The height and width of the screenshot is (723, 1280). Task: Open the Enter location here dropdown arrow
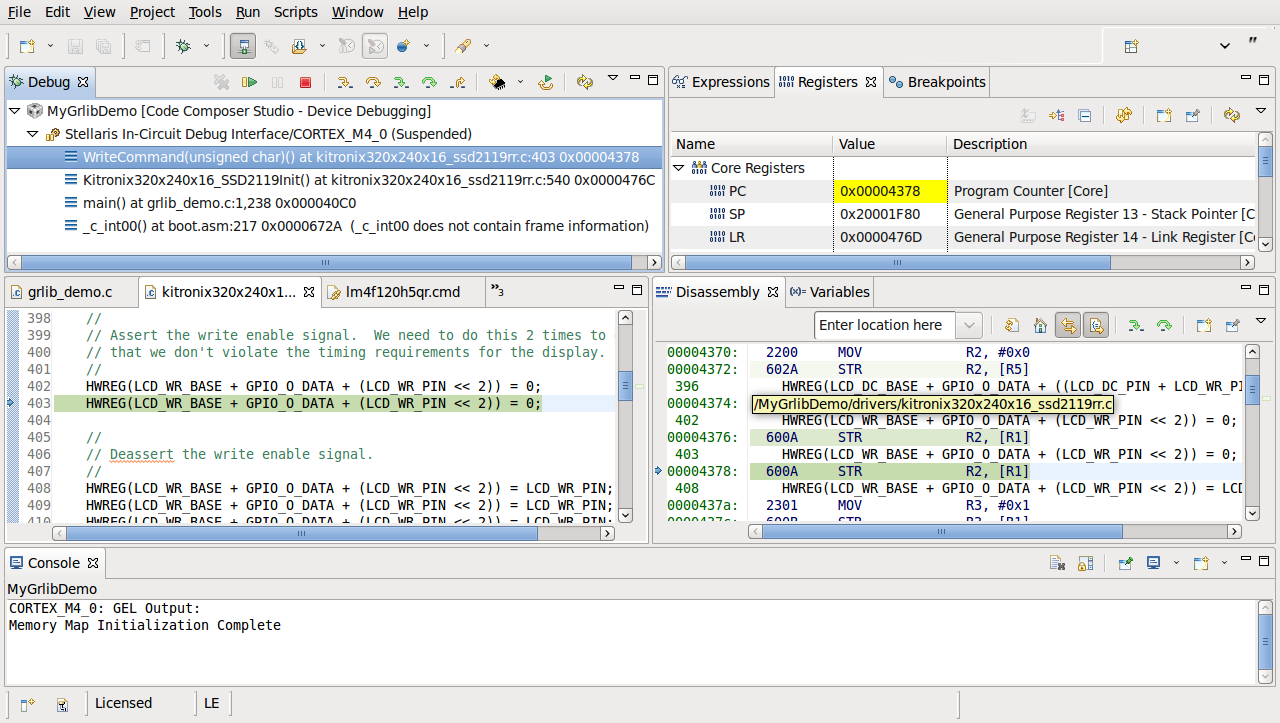point(968,325)
